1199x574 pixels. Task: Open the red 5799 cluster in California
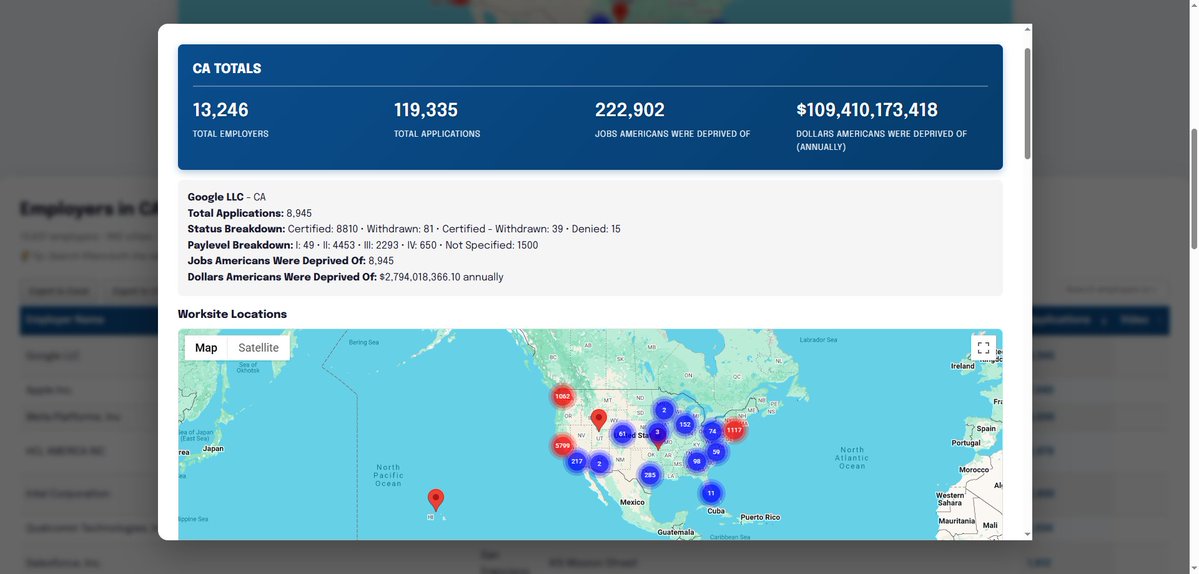click(563, 445)
